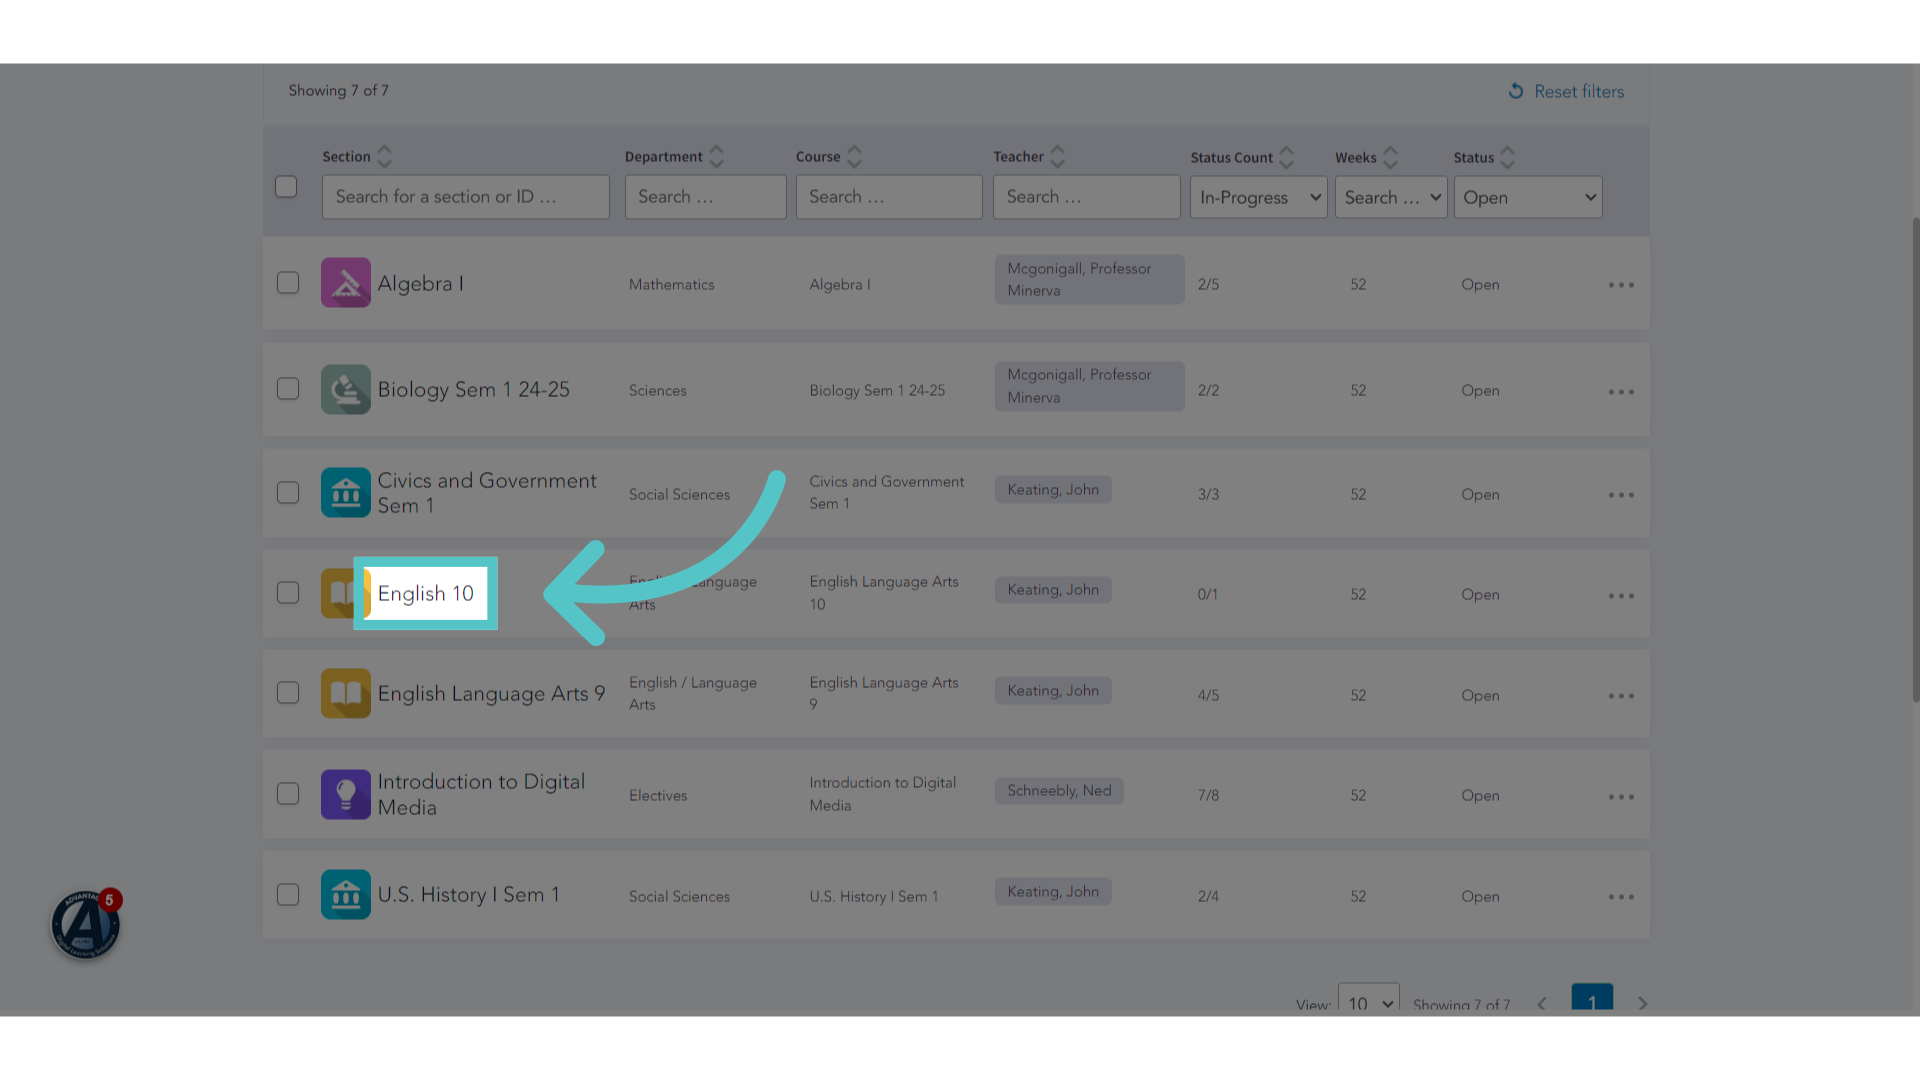Viewport: 1920px width, 1080px height.
Task: Sort by Section column arrows
Action: pyautogui.click(x=384, y=157)
